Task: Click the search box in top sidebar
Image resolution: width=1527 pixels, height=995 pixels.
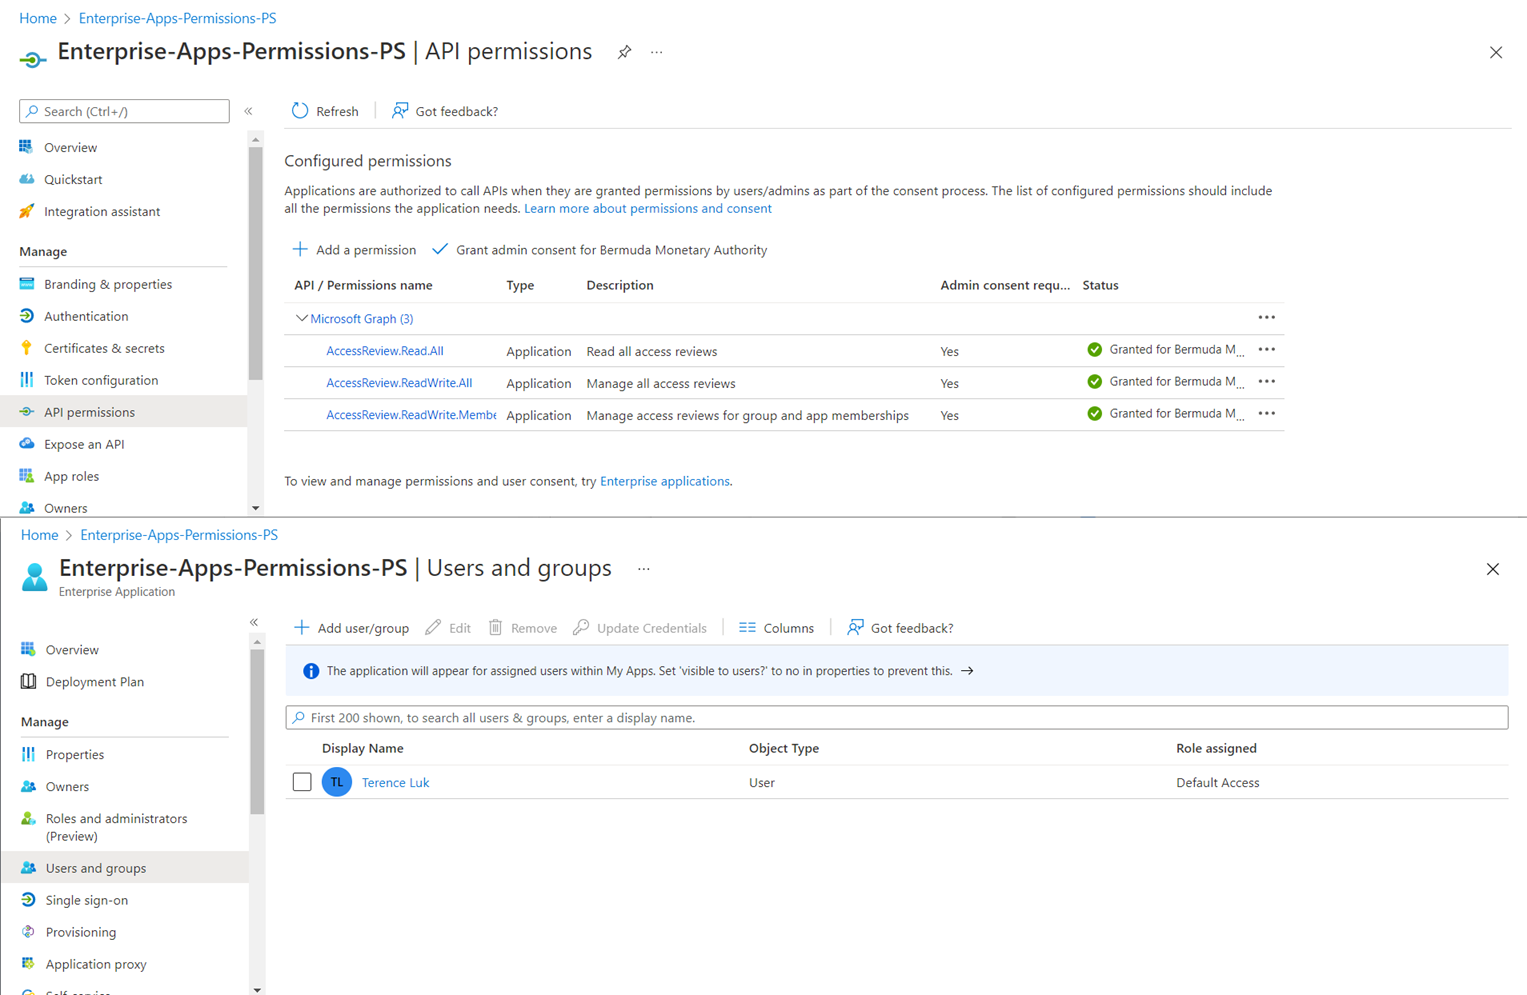Action: point(124,111)
